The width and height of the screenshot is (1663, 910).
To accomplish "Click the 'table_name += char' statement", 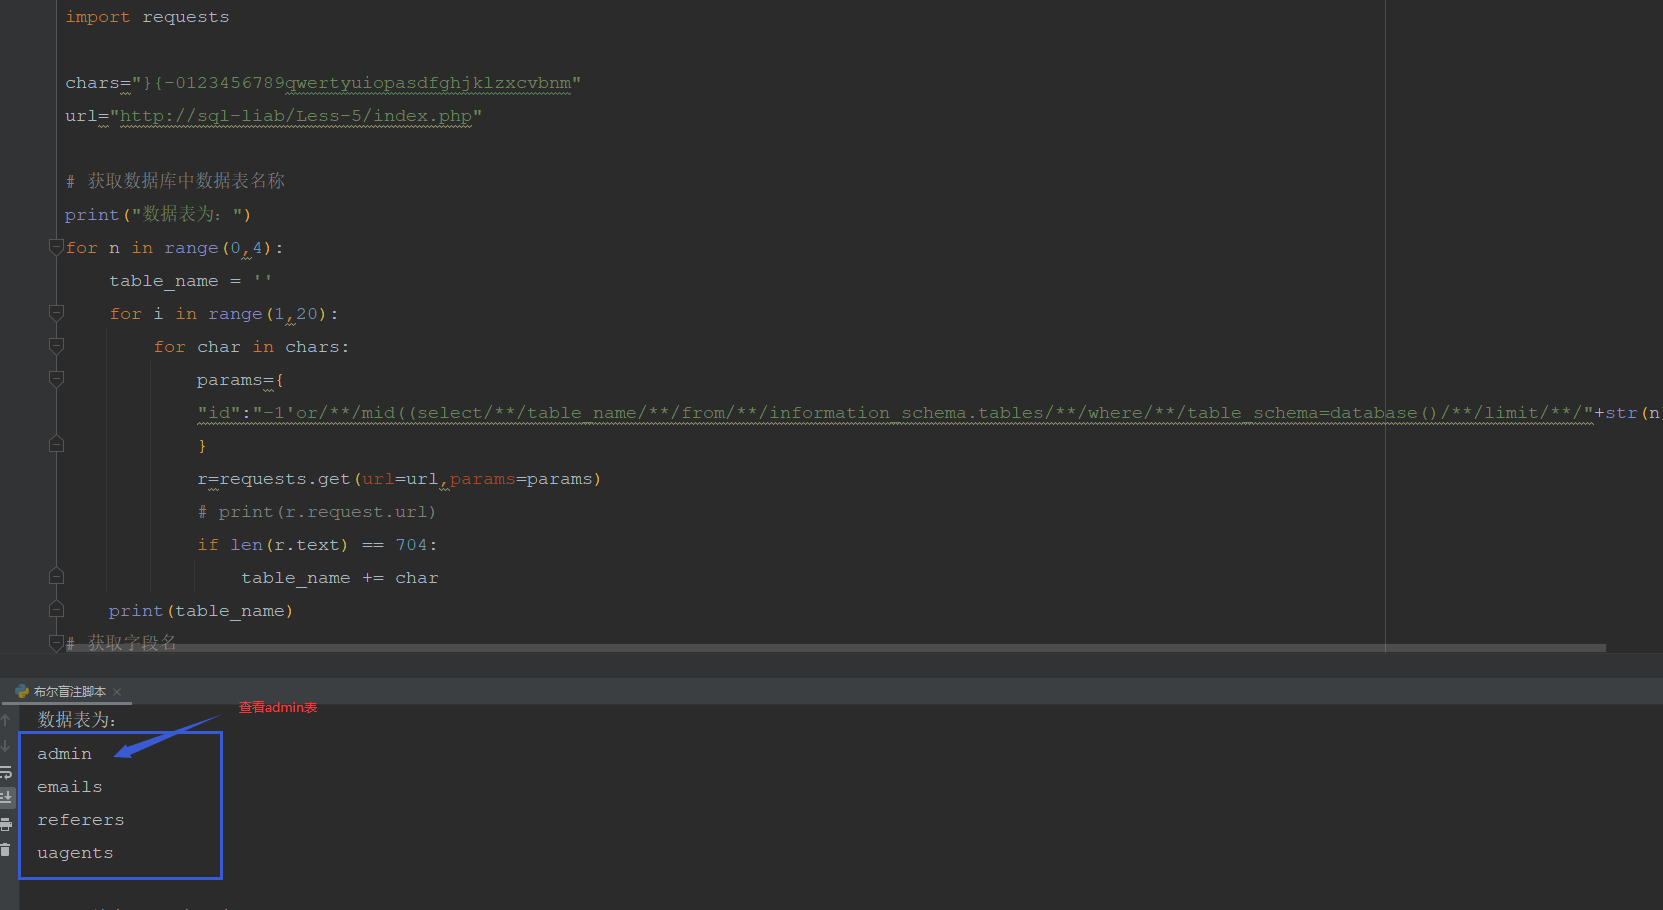I will (340, 578).
